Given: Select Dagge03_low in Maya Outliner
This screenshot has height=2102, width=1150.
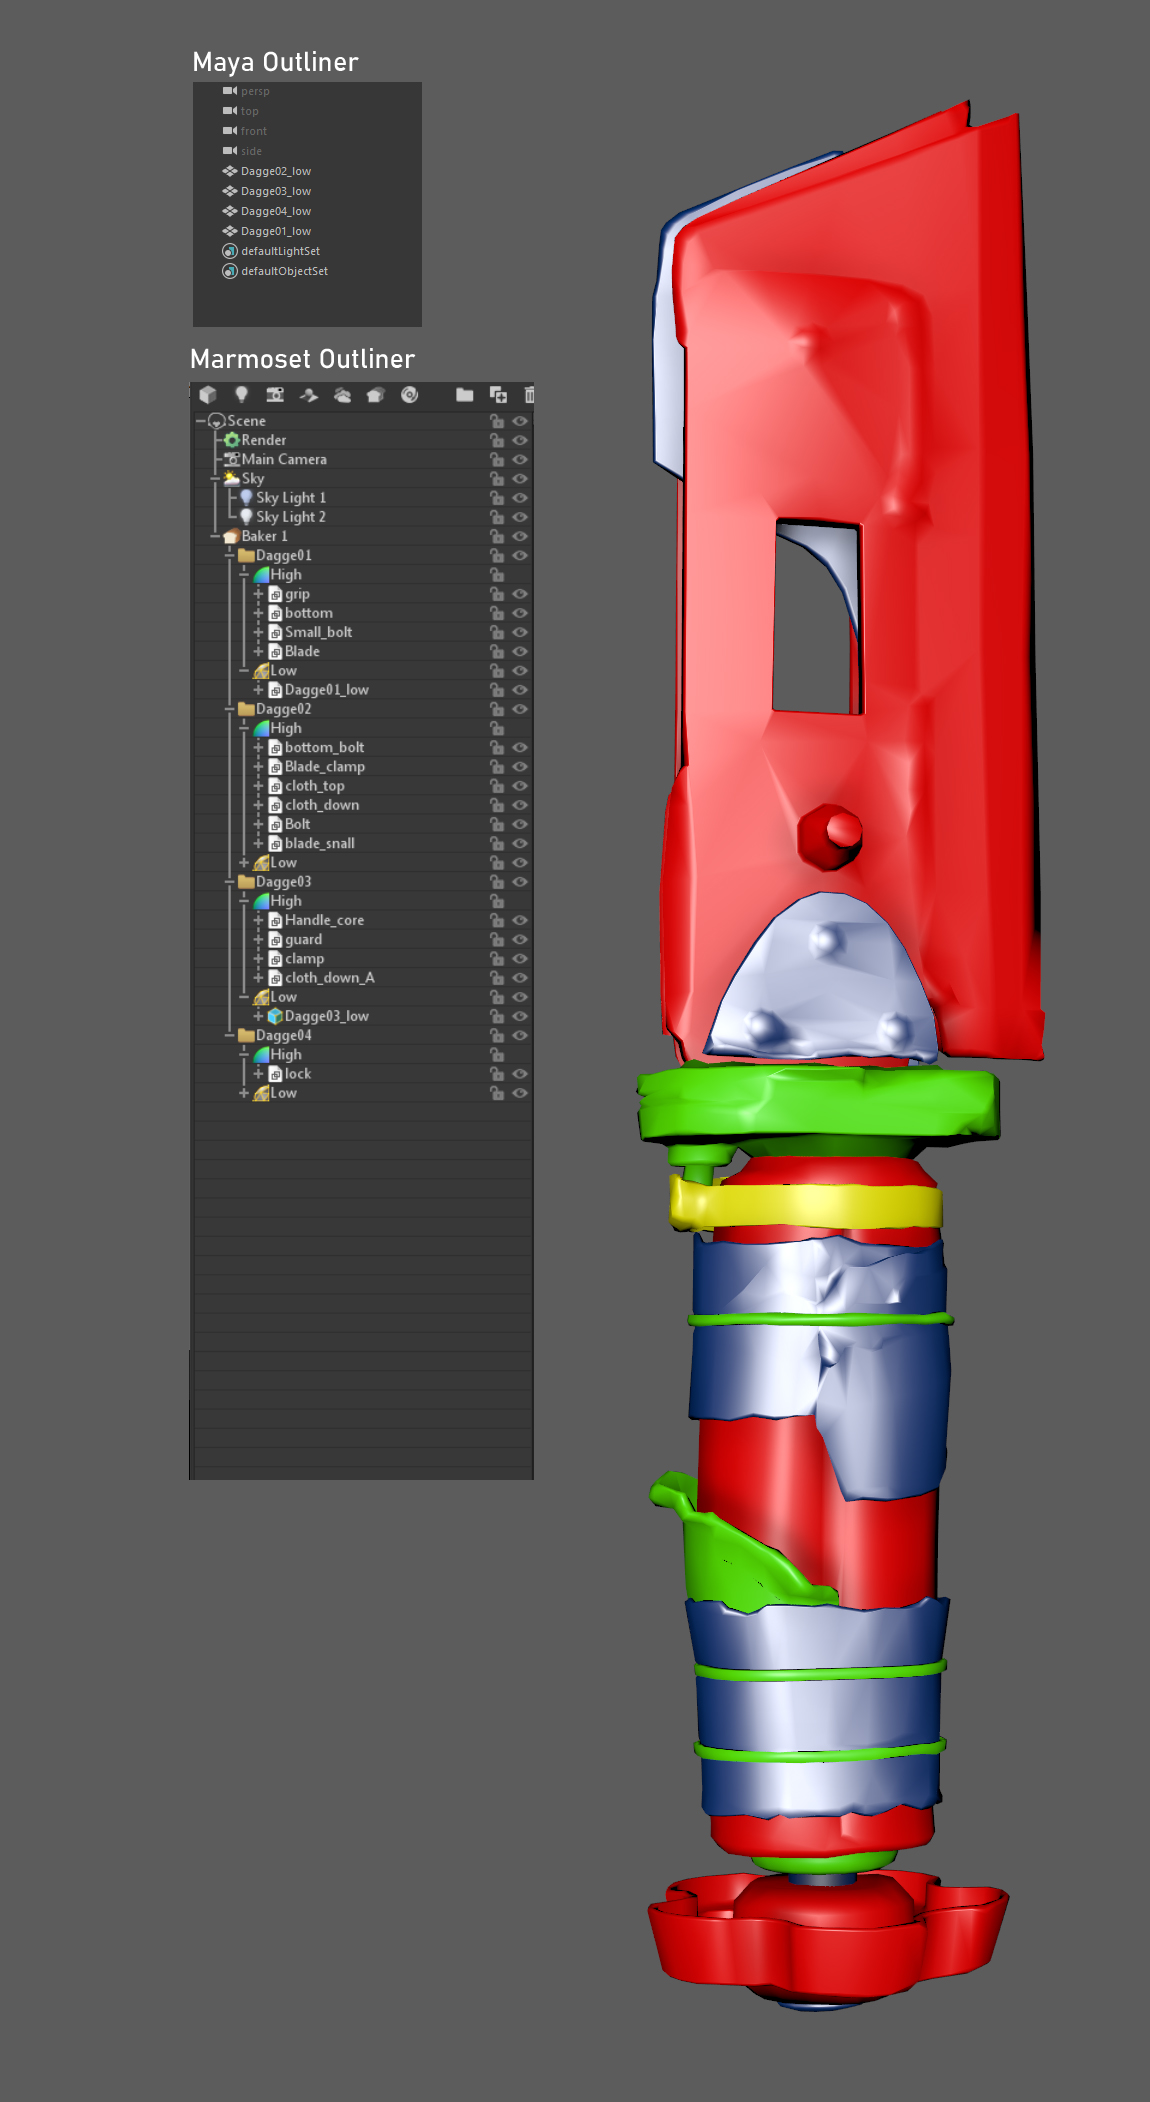Looking at the screenshot, I should click(x=276, y=191).
